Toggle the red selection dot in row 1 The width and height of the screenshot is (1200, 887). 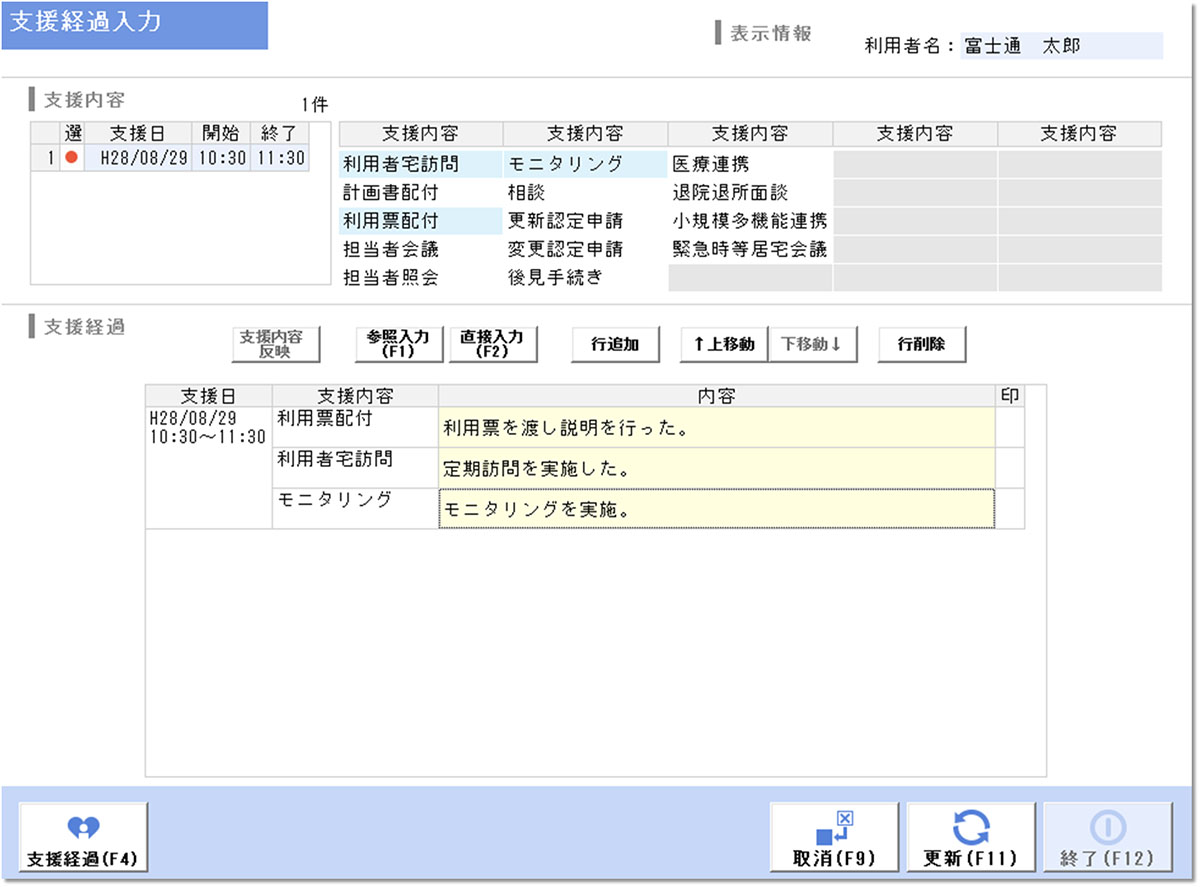tap(71, 158)
